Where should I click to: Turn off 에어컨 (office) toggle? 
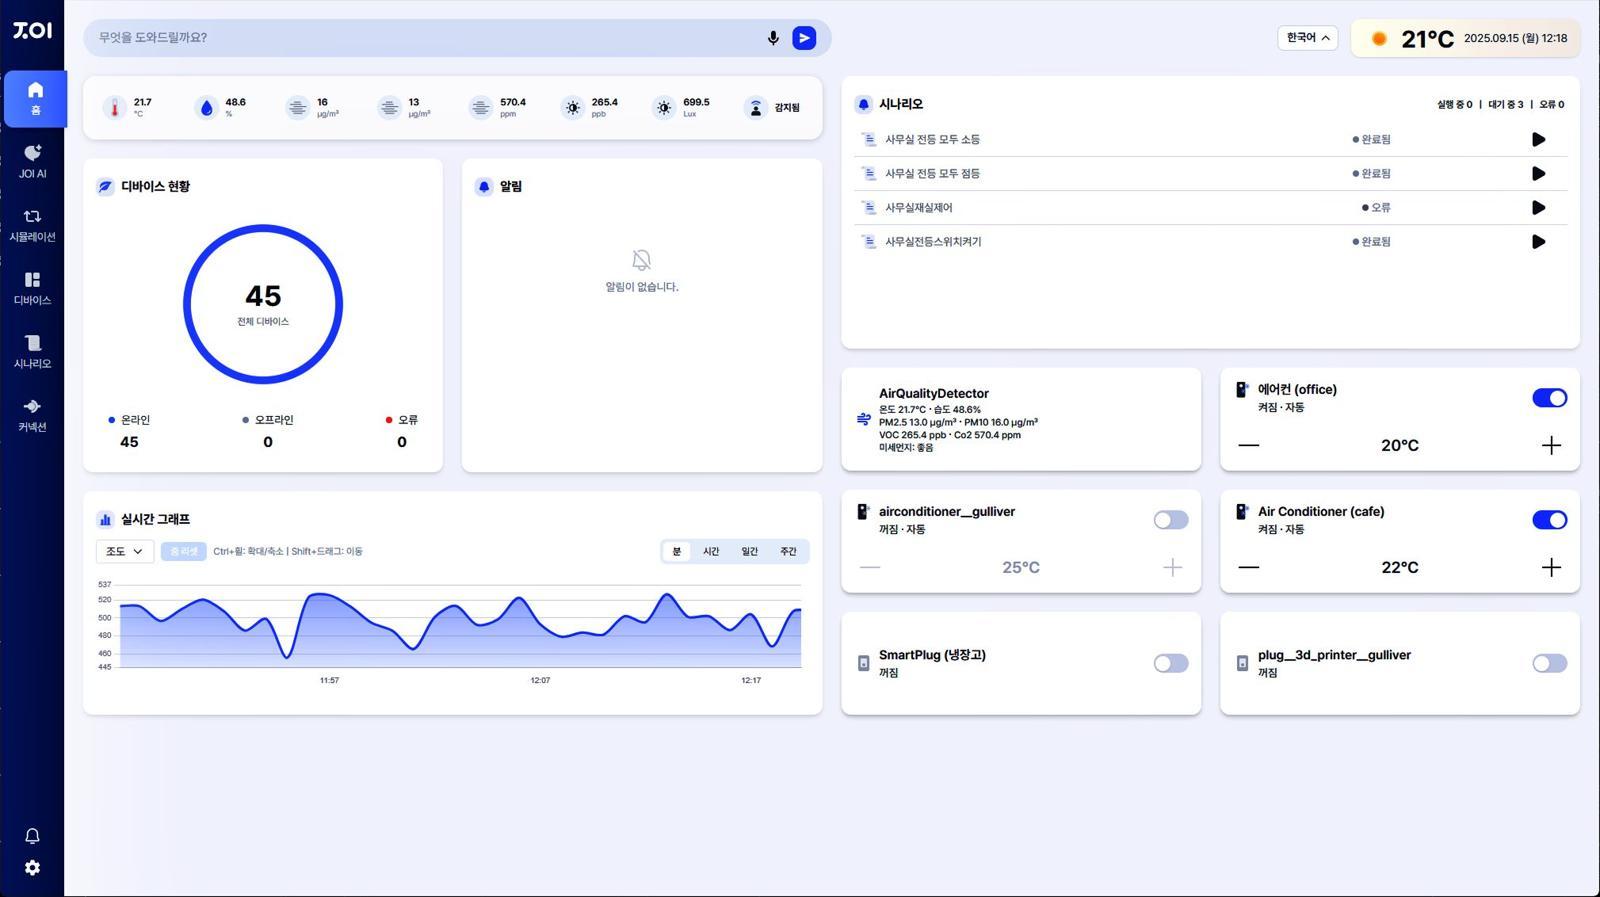point(1549,398)
